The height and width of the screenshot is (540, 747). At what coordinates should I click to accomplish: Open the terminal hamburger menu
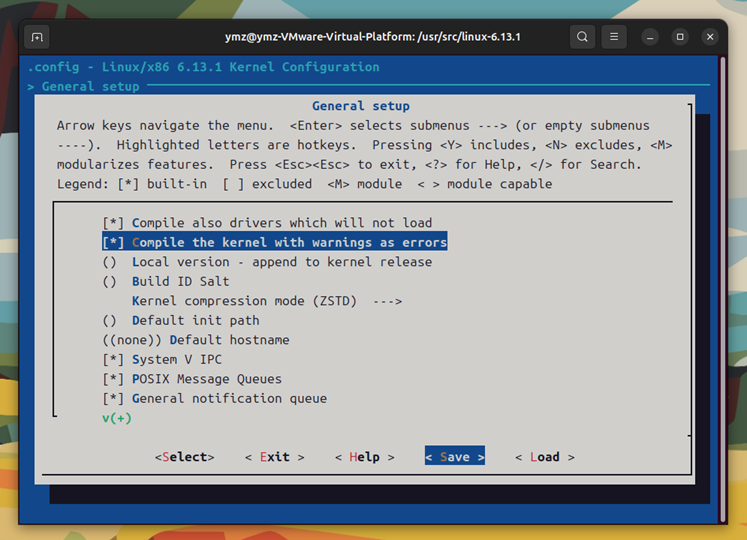[x=614, y=37]
